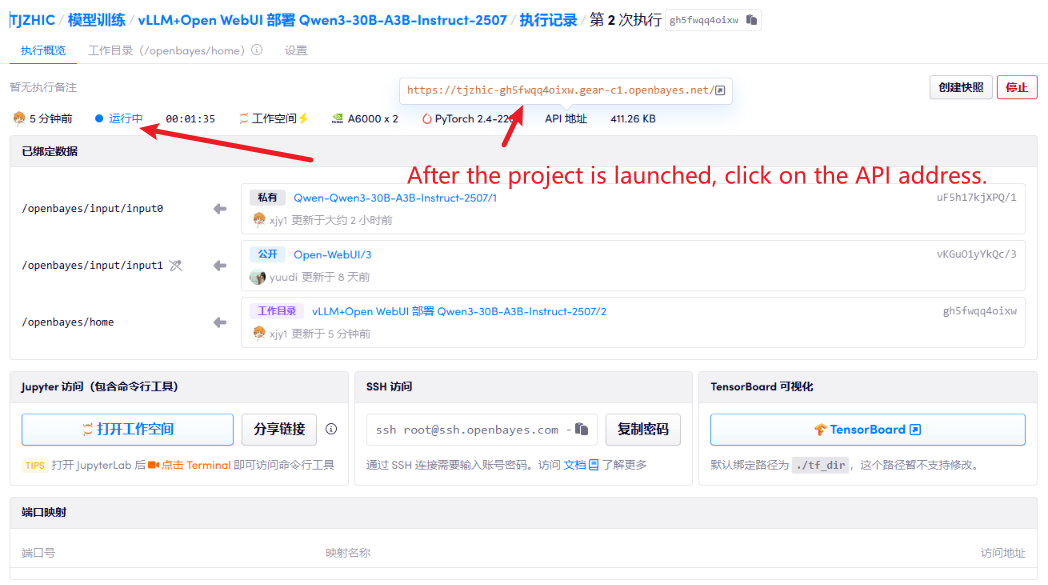
Task: Click the unlink icon next to input1 path
Action: 176,266
